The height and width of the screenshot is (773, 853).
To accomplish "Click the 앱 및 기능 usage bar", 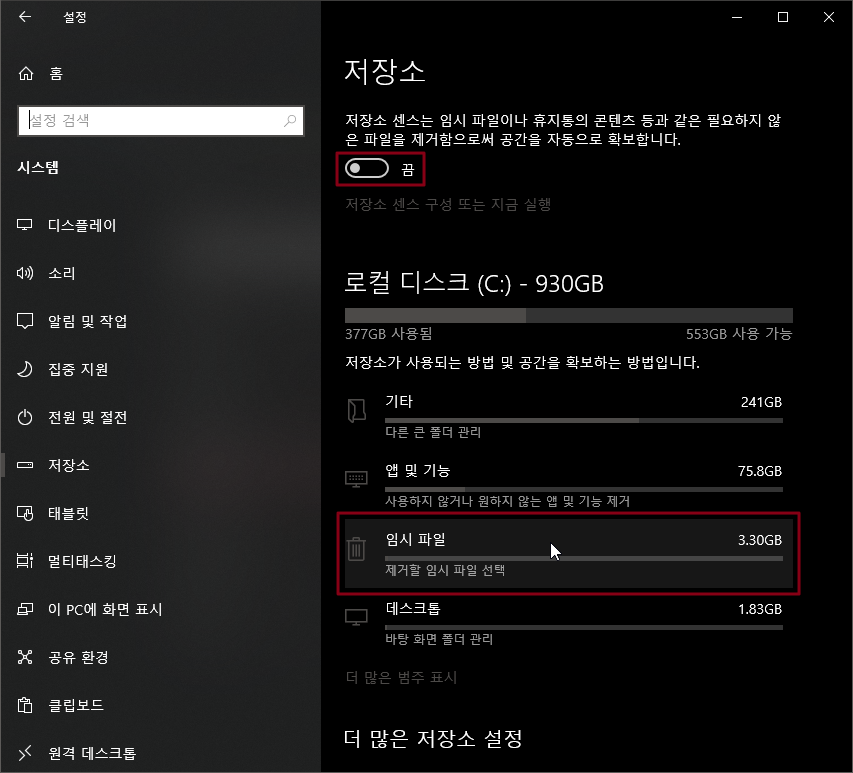I will pos(584,490).
